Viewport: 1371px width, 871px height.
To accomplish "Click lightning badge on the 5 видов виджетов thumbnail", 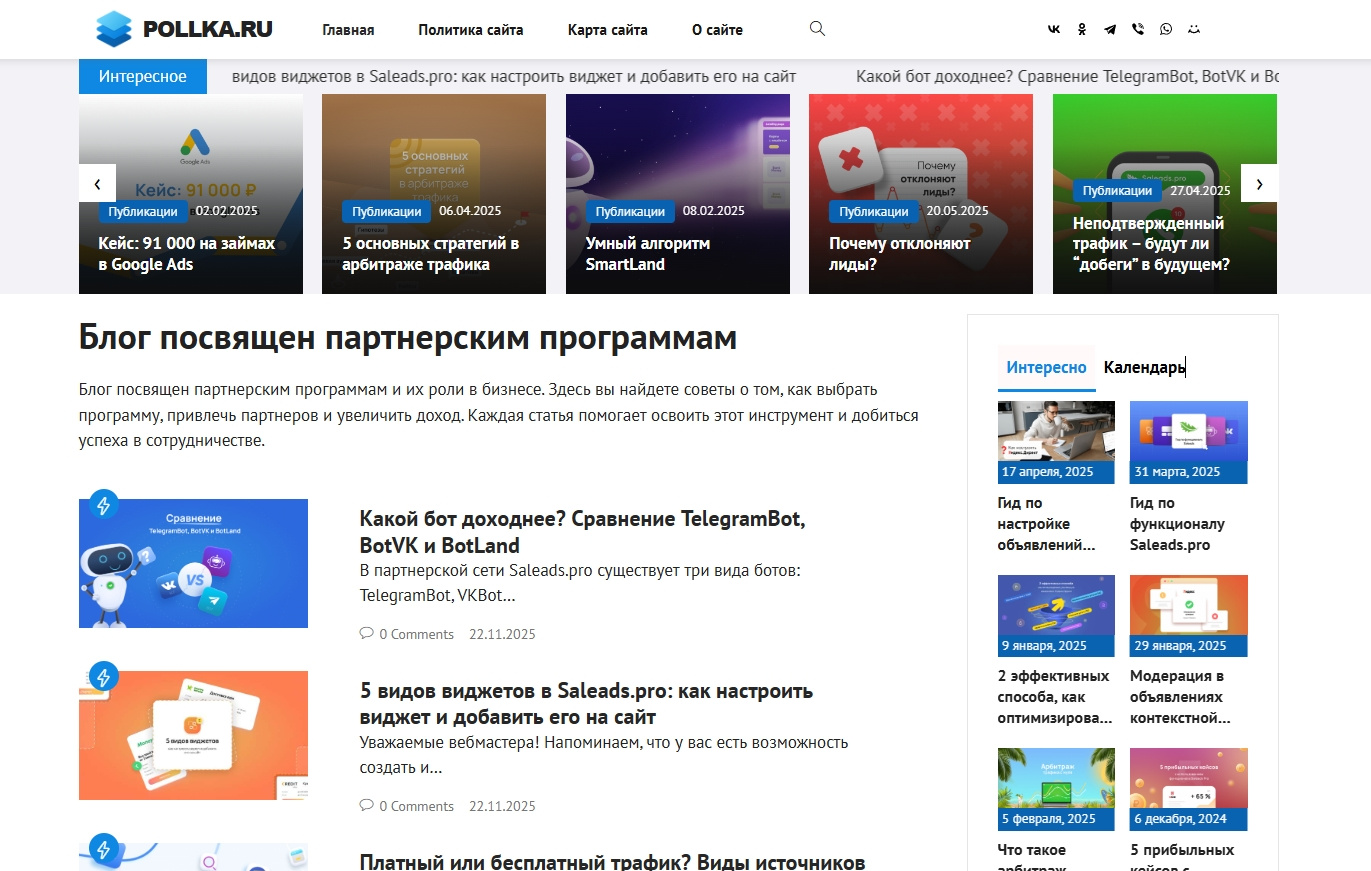I will (x=103, y=676).
